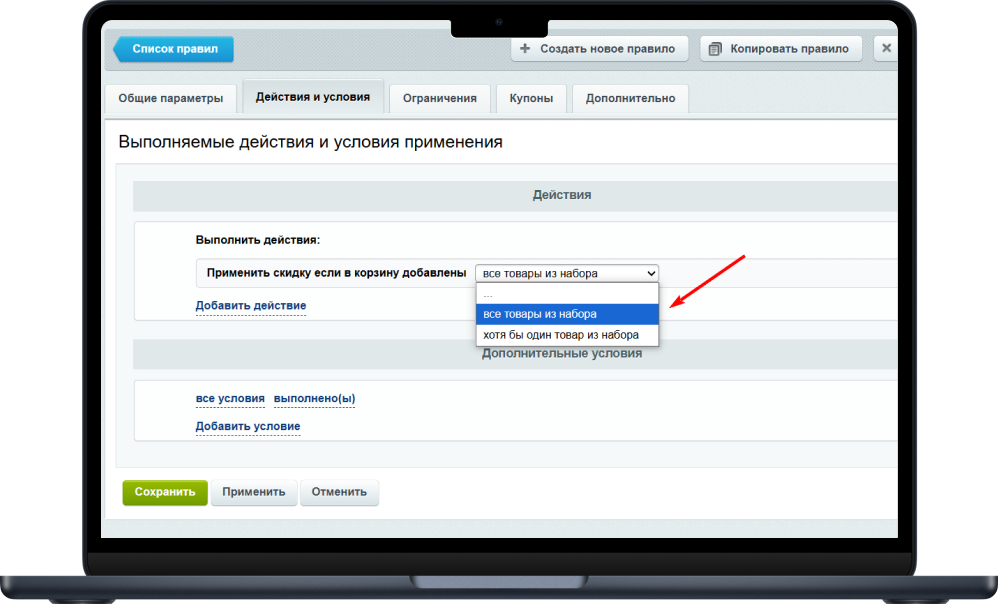Viewport: 998px width, 604px height.
Task: Choose the empty '...' dropdown option
Action: pyautogui.click(x=567, y=294)
